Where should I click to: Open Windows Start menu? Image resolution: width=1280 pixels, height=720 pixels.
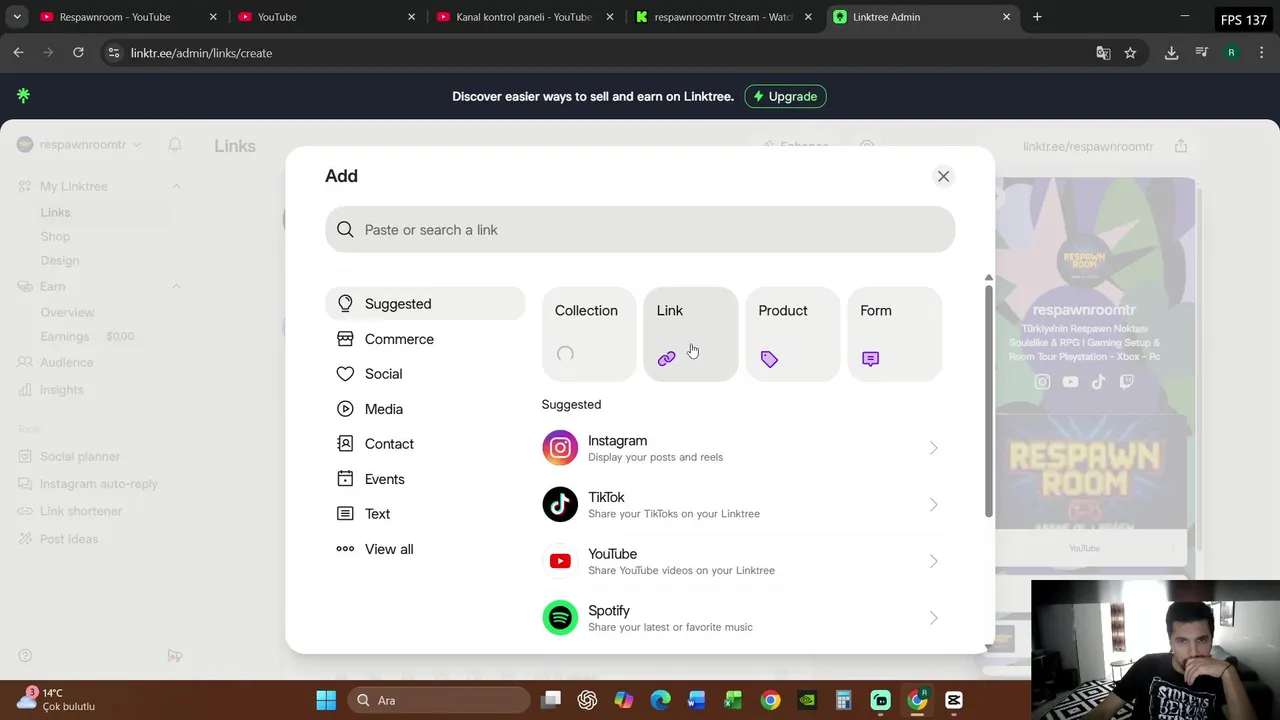[326, 700]
